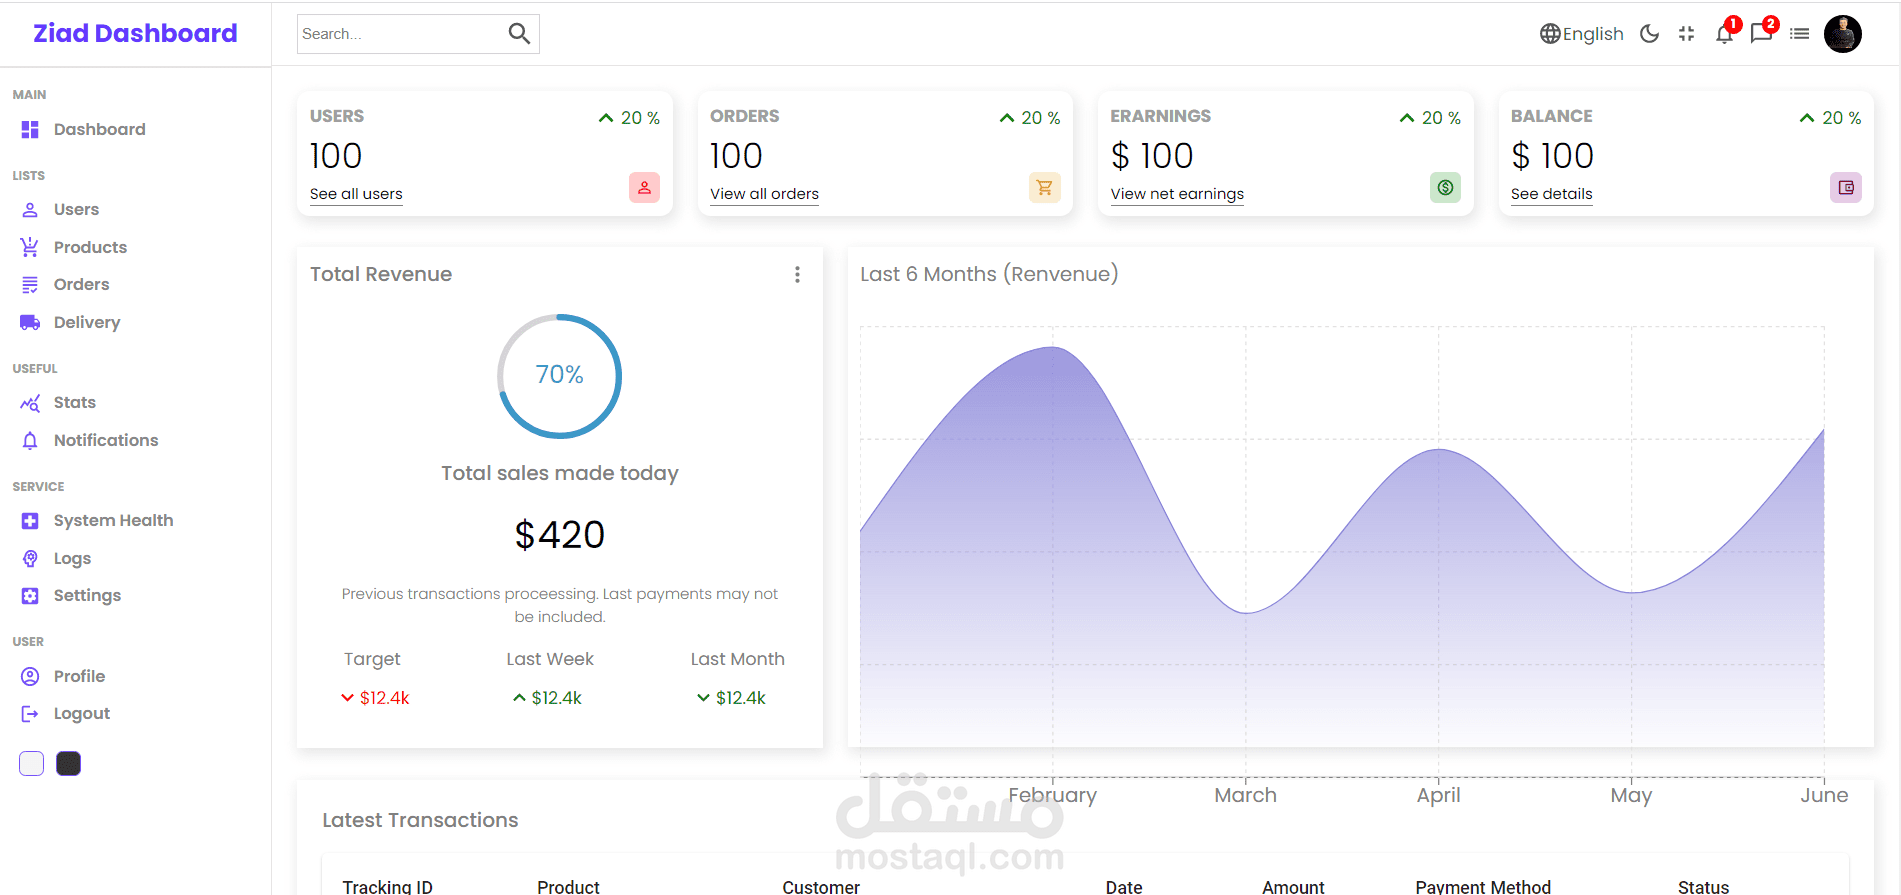Open the Profile menu item

[79, 676]
